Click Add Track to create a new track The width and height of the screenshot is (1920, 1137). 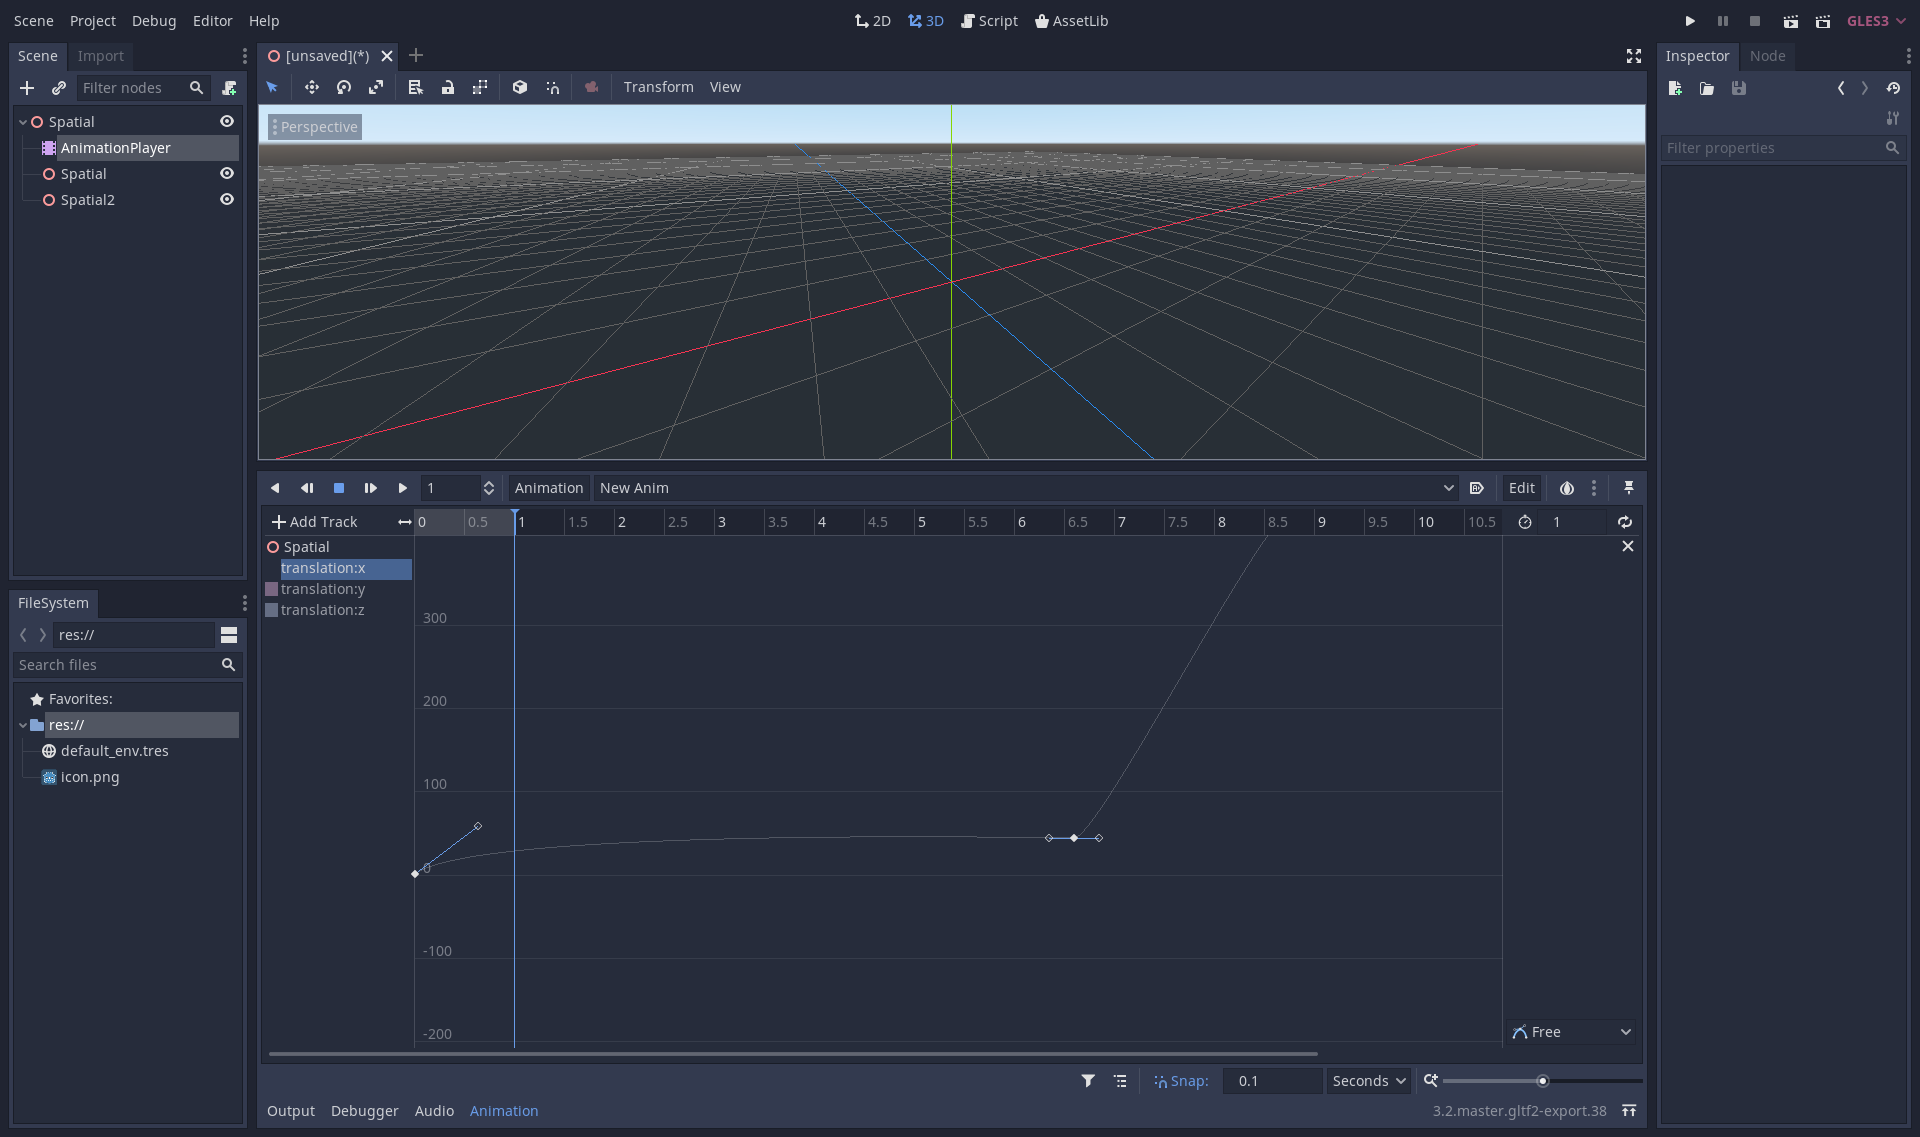[x=316, y=521]
